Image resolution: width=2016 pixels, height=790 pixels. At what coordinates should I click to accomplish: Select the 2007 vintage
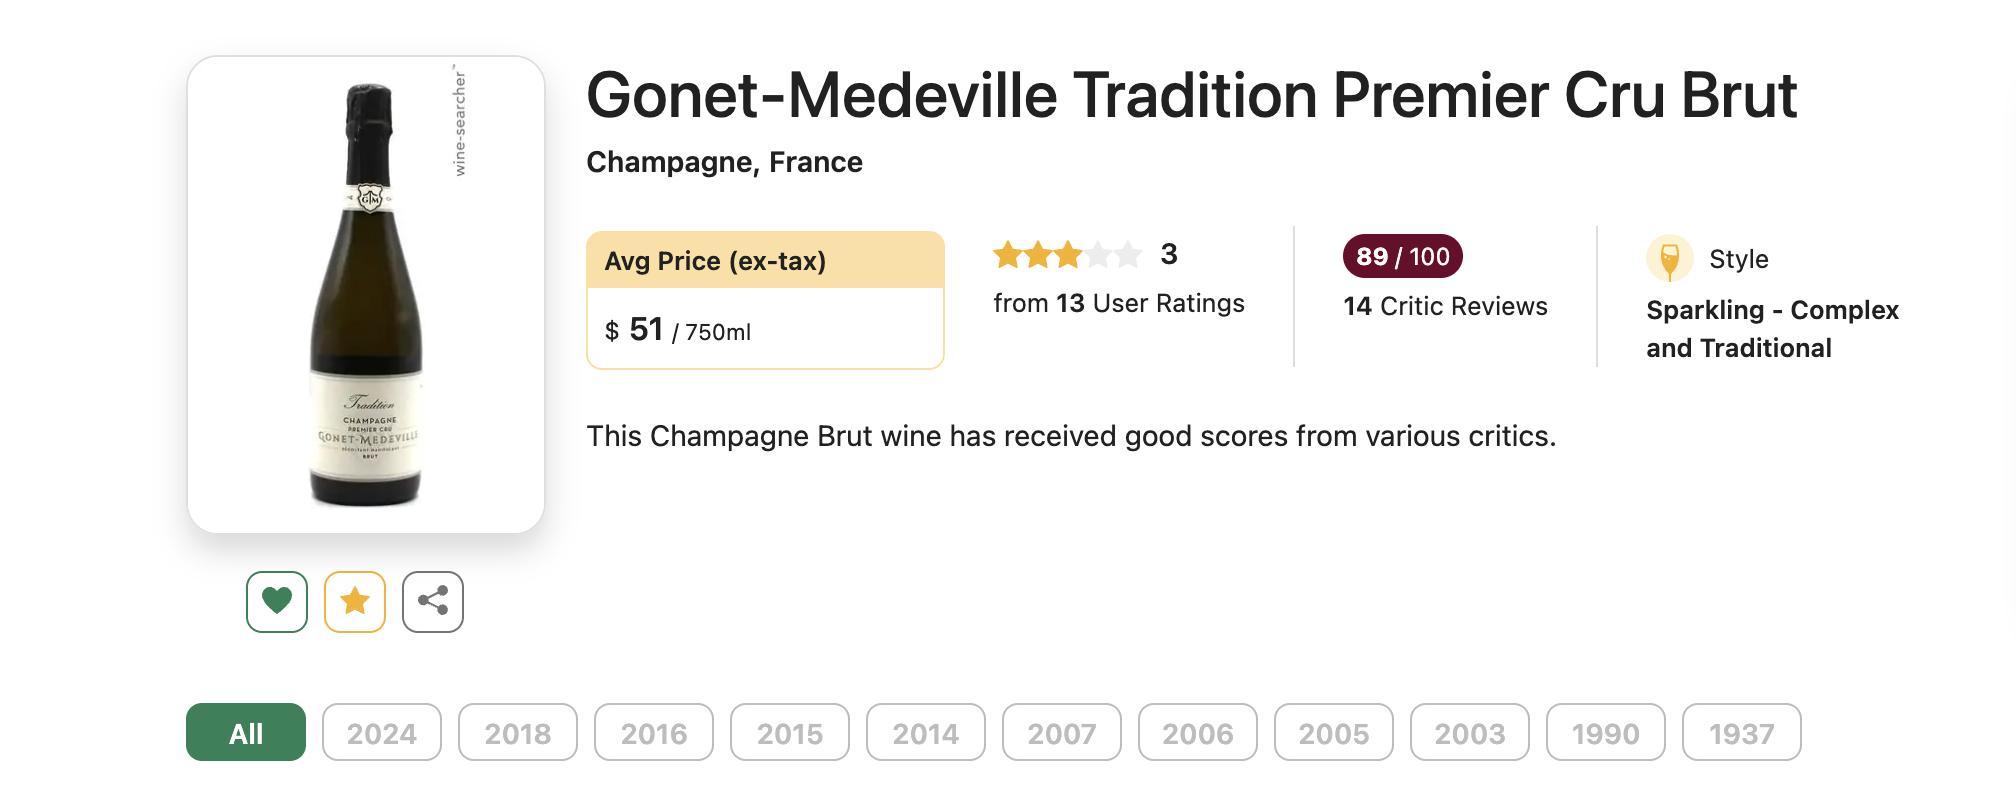pos(1062,732)
